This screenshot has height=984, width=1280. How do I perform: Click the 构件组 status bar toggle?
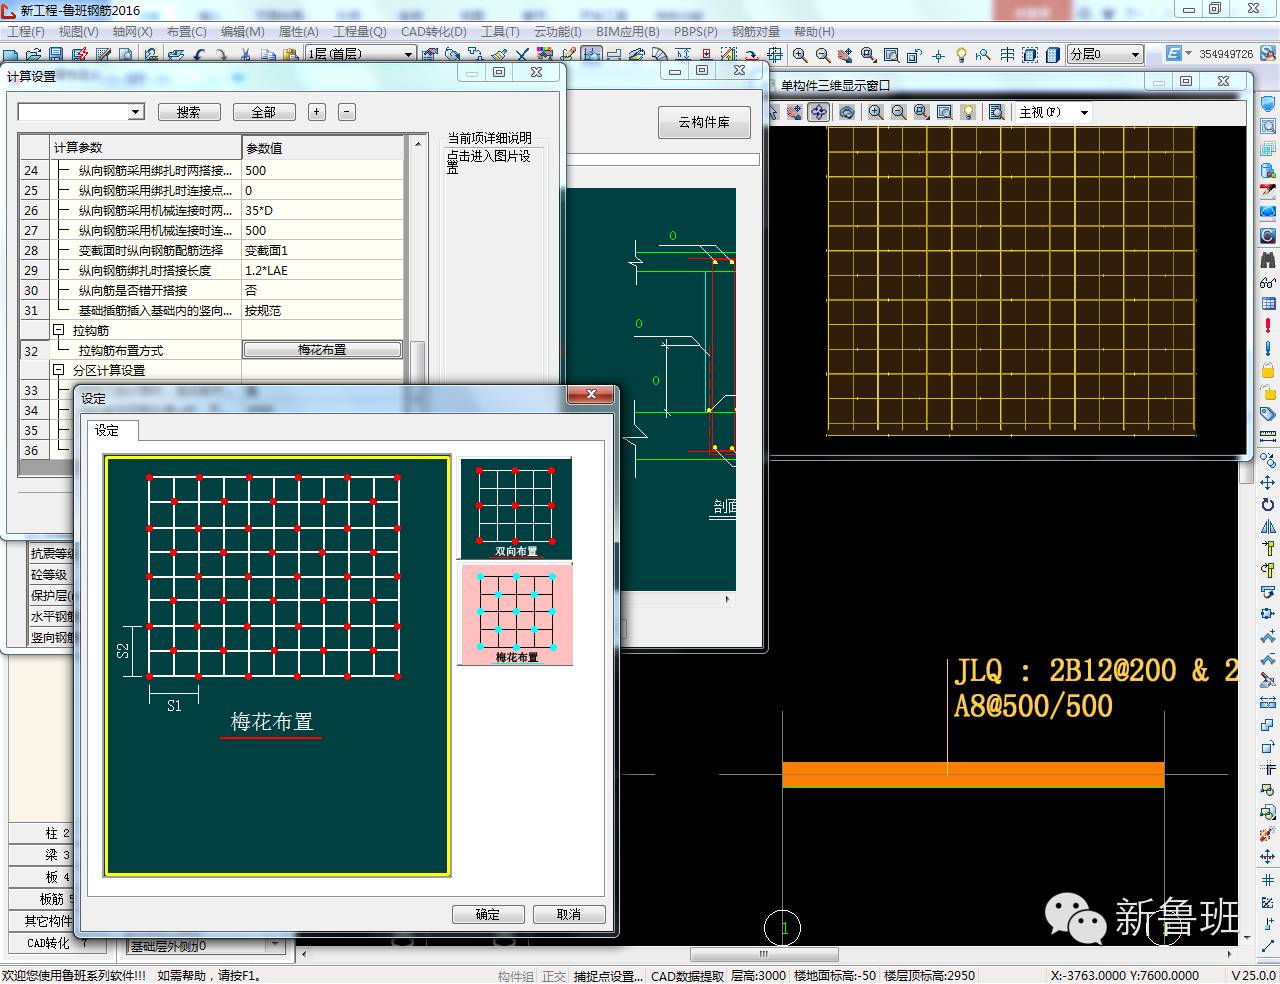pyautogui.click(x=516, y=976)
